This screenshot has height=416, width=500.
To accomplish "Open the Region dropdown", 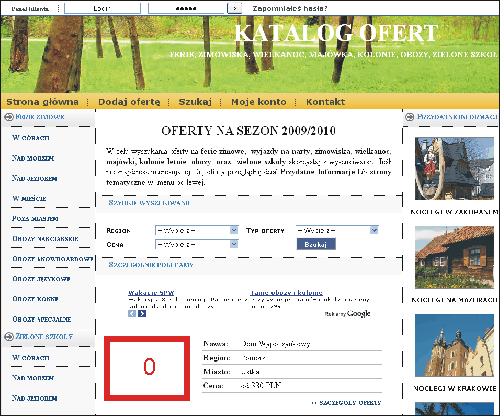I will click(197, 230).
